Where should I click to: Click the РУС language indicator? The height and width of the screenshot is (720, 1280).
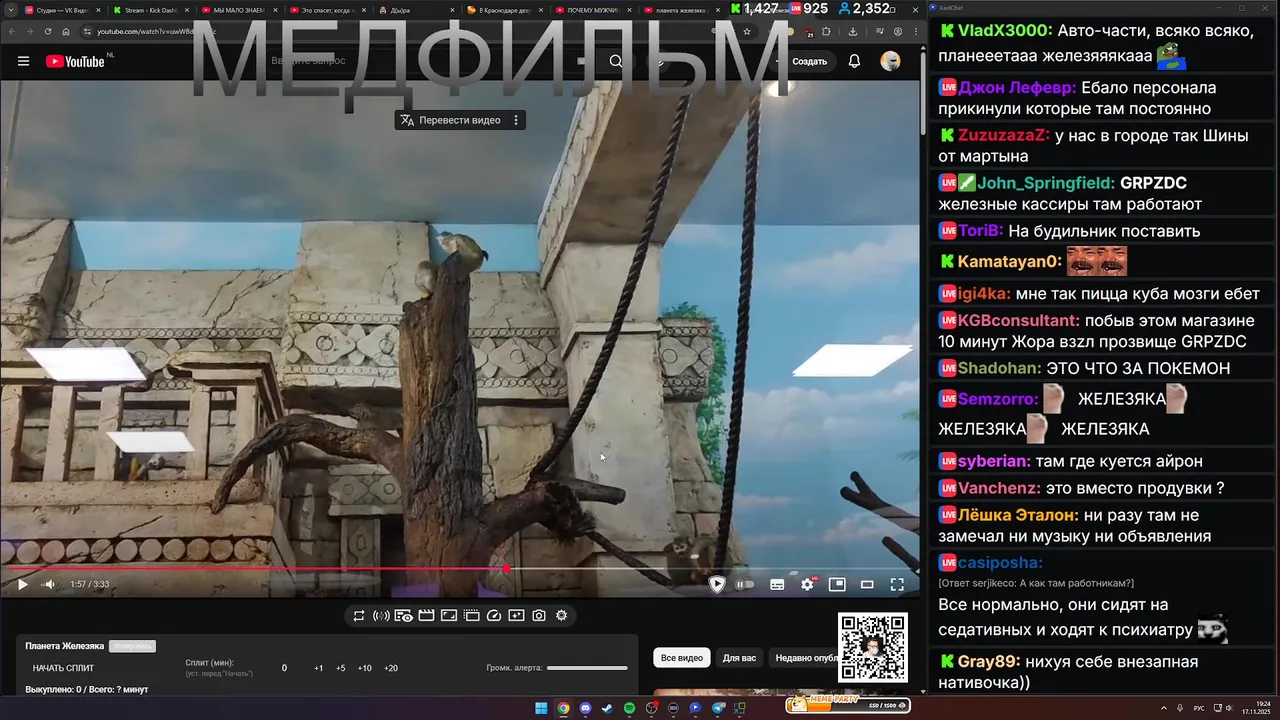pos(1199,708)
